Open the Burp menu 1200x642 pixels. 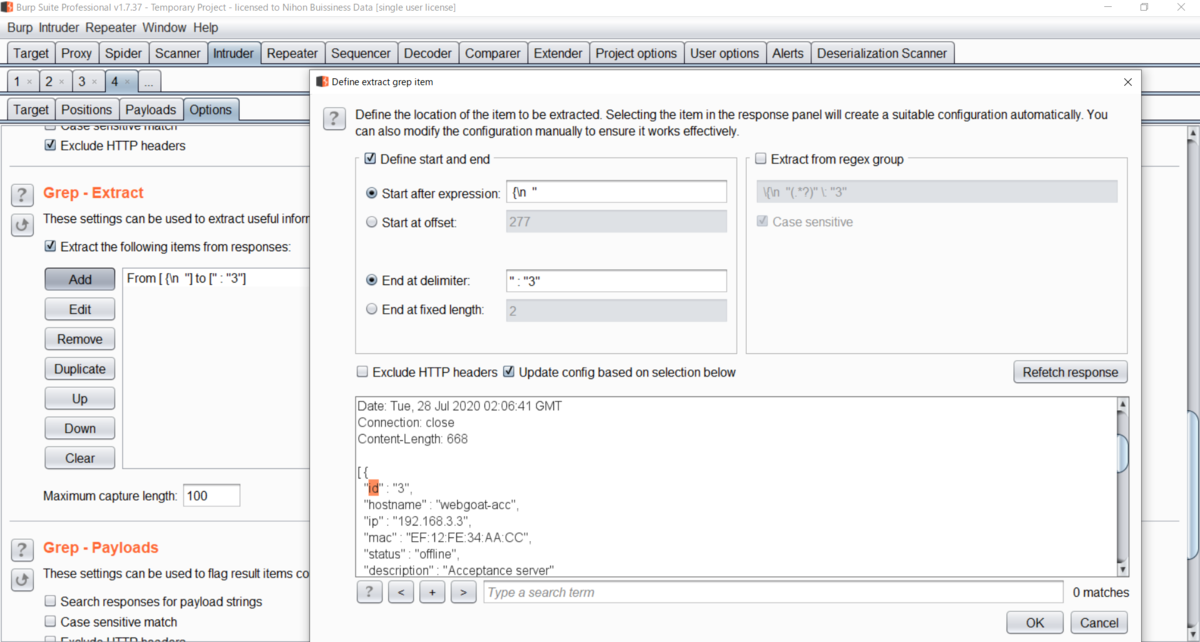(x=20, y=28)
